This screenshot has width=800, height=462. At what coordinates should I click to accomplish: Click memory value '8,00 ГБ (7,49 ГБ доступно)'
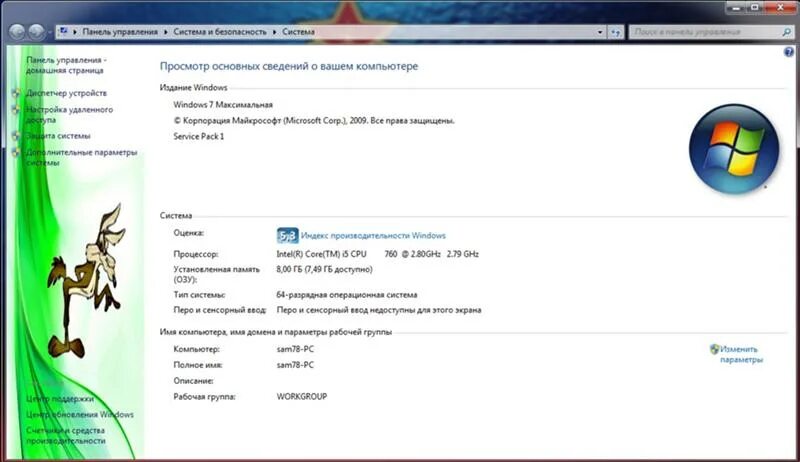[x=324, y=269]
